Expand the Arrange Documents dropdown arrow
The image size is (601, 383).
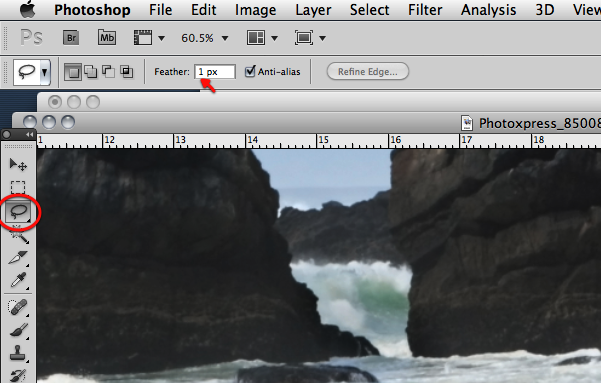[x=274, y=38]
